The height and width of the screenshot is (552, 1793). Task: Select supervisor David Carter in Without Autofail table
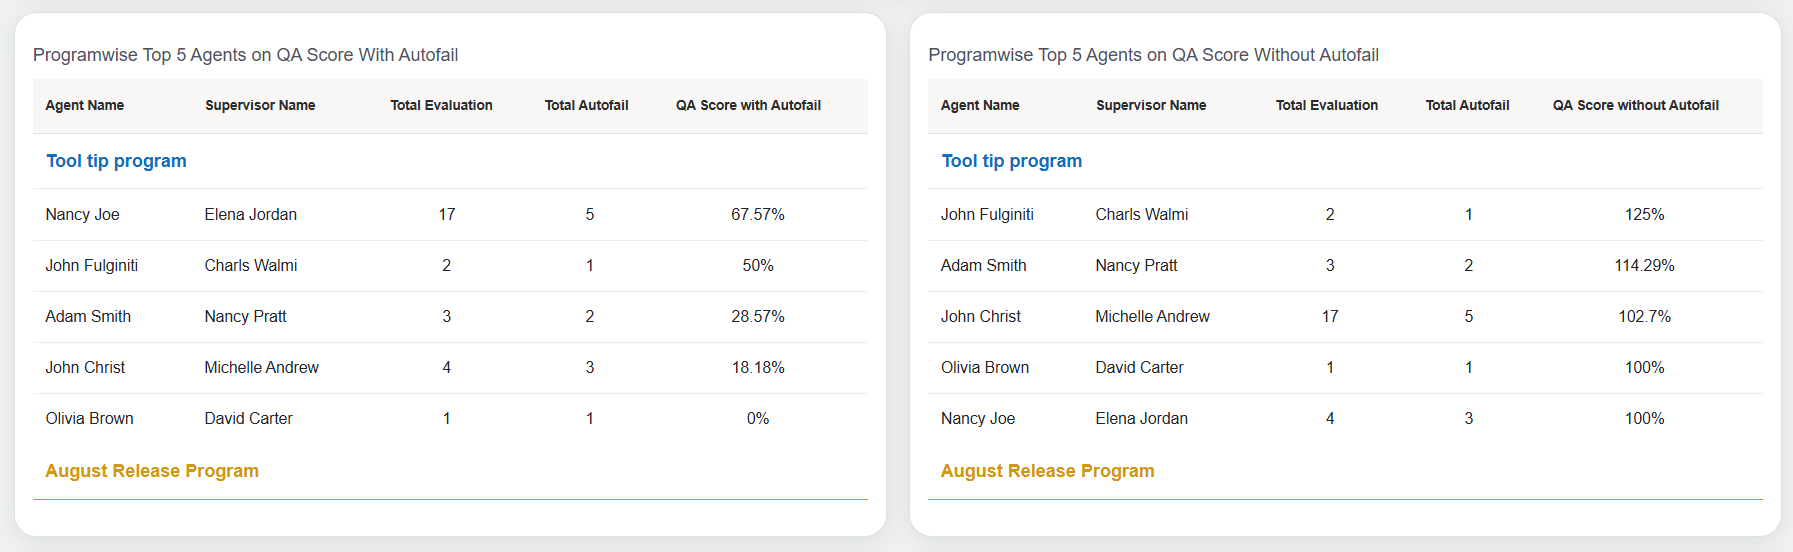(1139, 367)
